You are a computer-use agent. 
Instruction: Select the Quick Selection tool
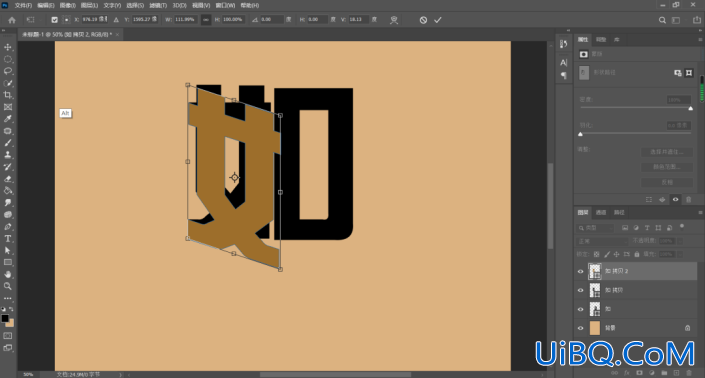tap(8, 83)
